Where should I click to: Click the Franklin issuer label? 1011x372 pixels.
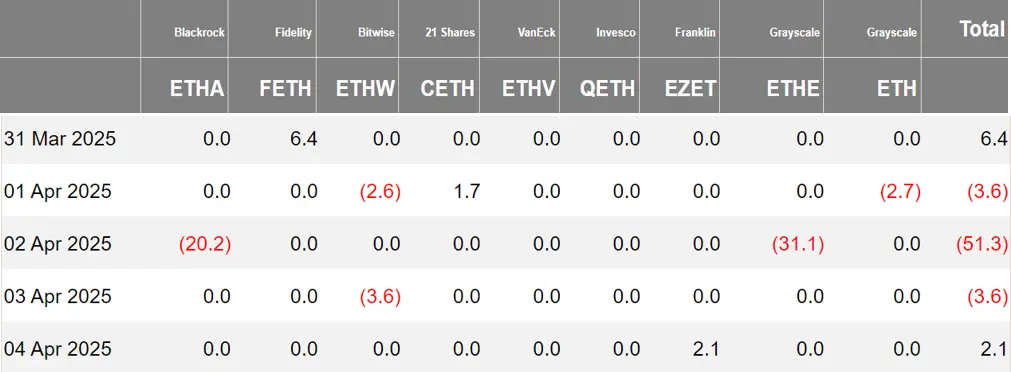[696, 32]
